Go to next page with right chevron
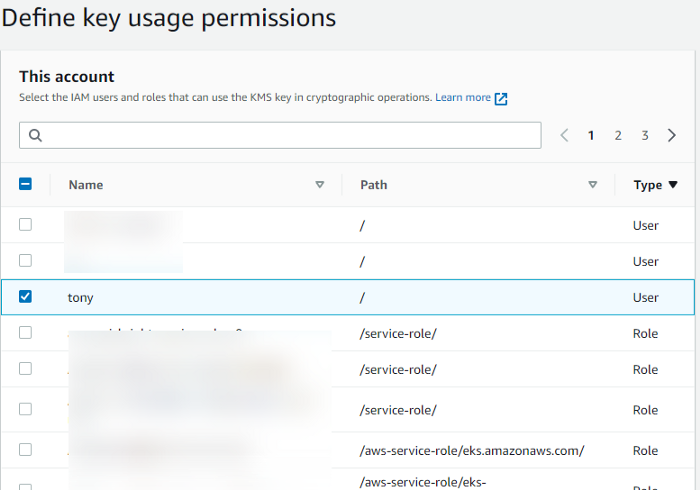 coord(672,136)
